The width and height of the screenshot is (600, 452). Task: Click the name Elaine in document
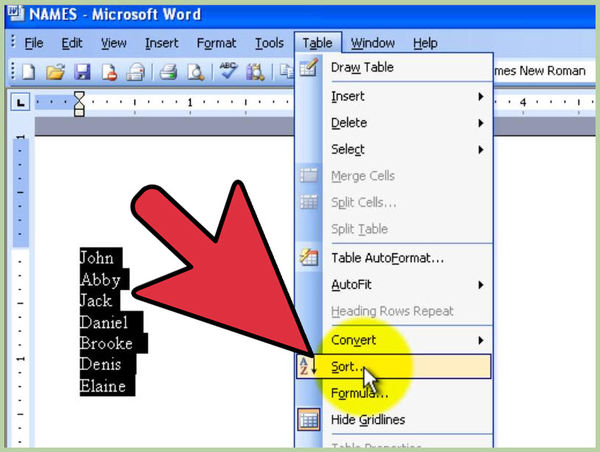[x=103, y=385]
